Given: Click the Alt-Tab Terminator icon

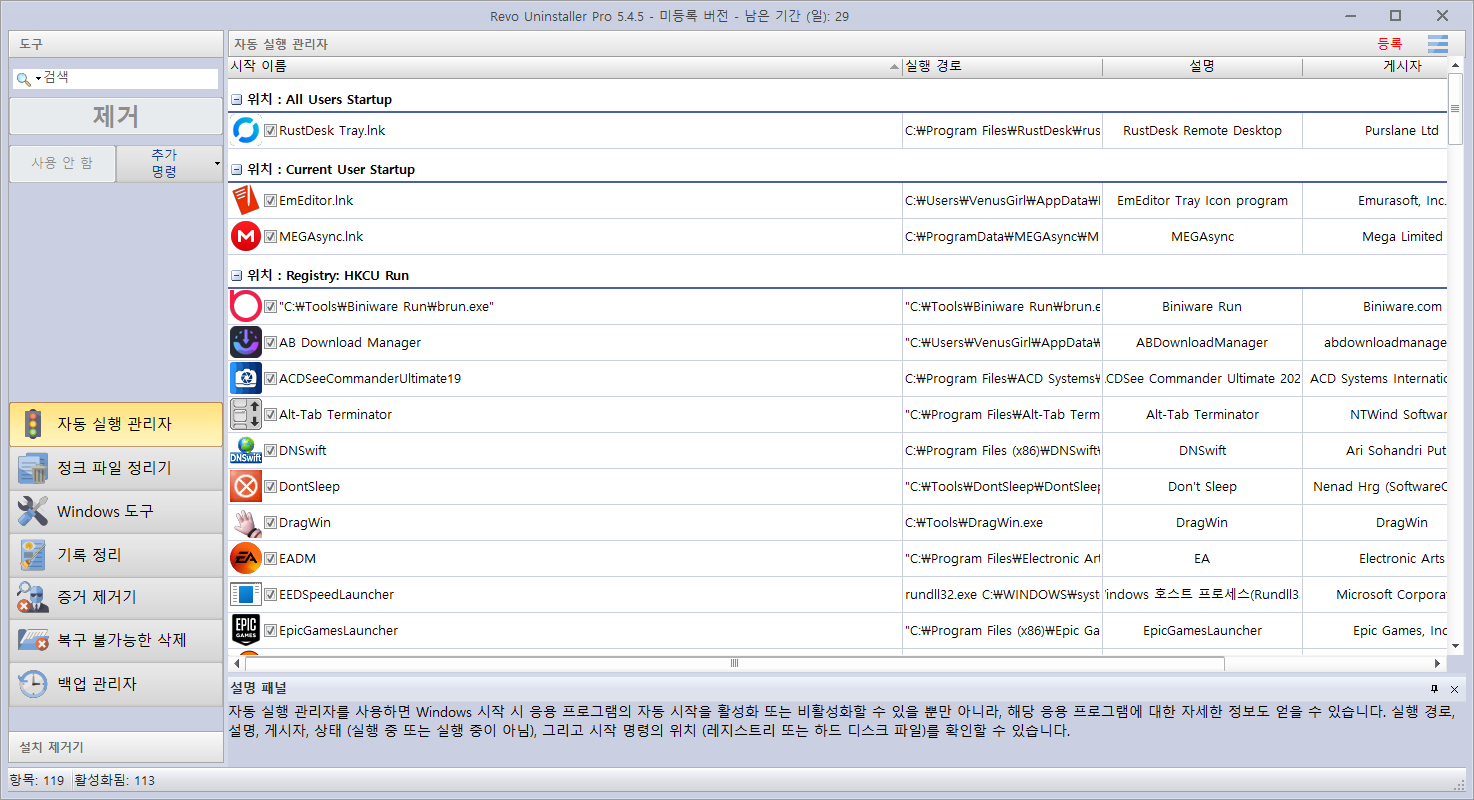Looking at the screenshot, I should (246, 415).
